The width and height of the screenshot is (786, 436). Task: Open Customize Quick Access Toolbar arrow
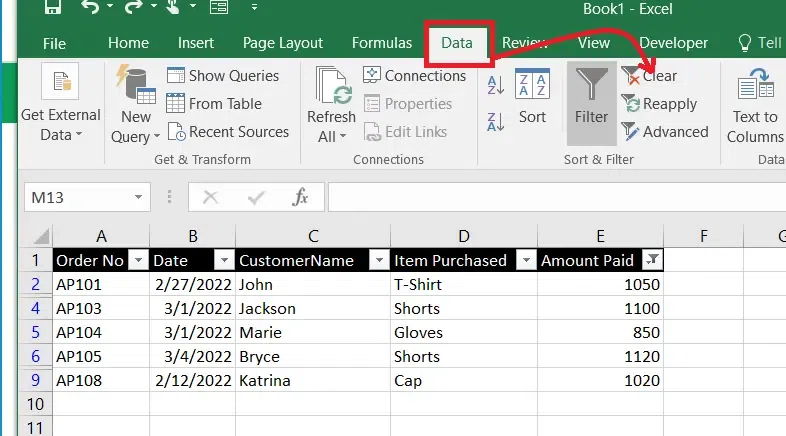tap(254, 7)
